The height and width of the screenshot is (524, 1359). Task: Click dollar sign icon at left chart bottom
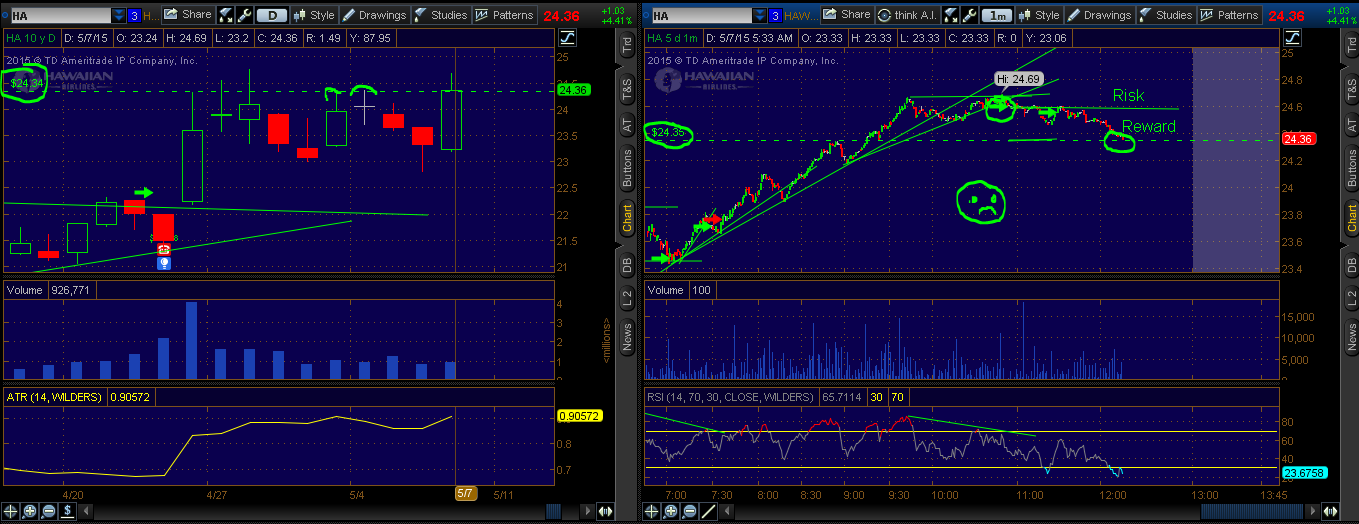point(67,511)
